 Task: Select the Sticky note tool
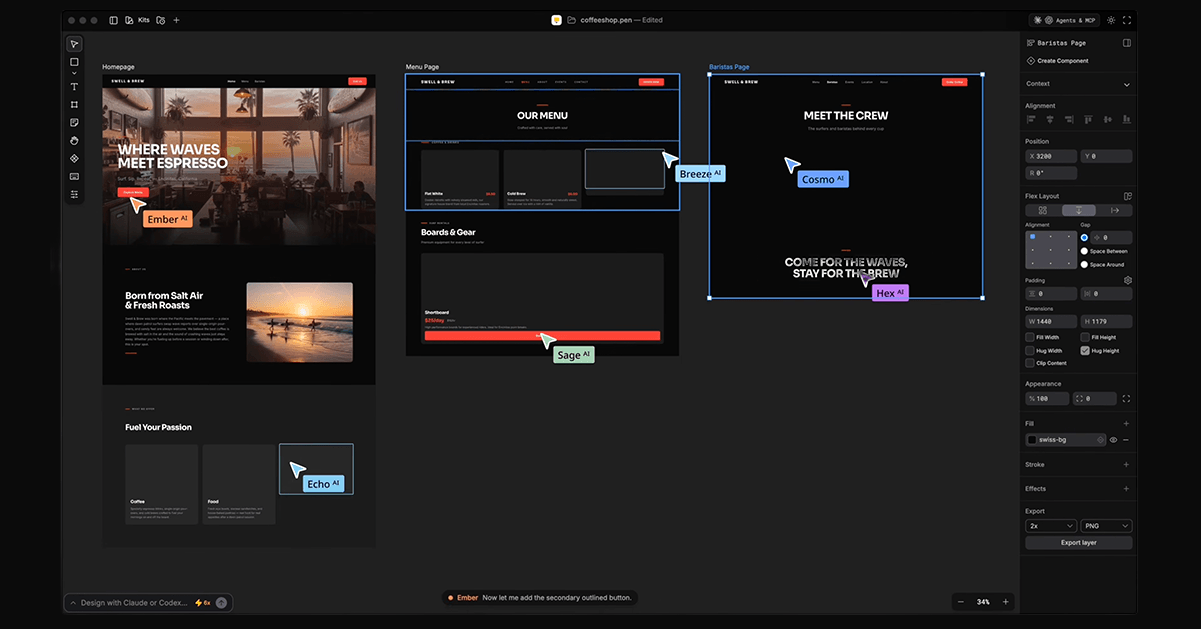tap(74, 122)
